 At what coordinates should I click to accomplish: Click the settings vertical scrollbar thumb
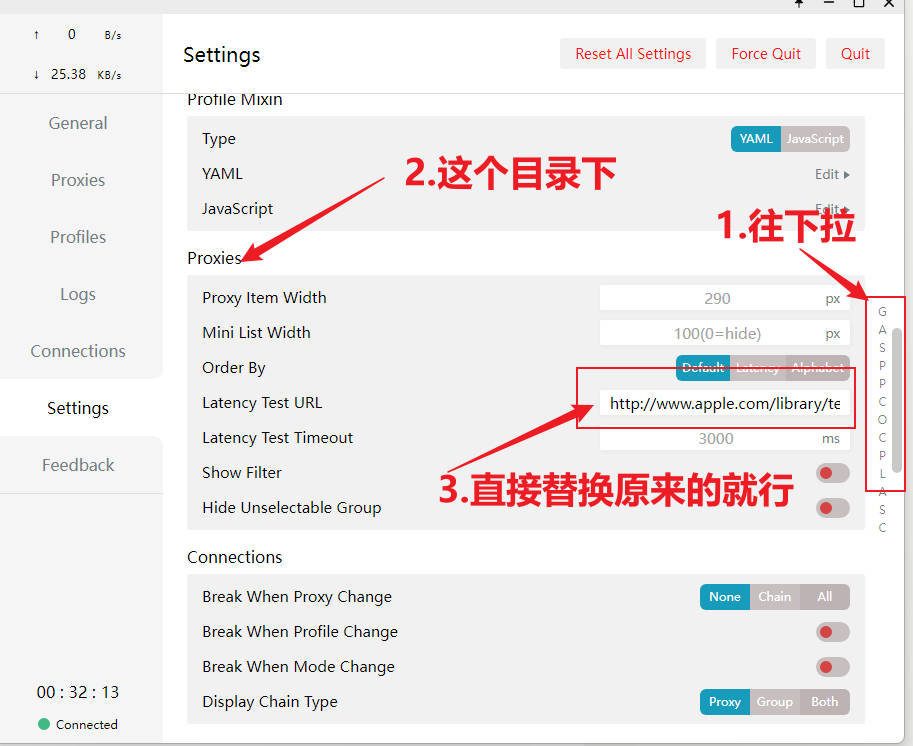click(x=897, y=400)
